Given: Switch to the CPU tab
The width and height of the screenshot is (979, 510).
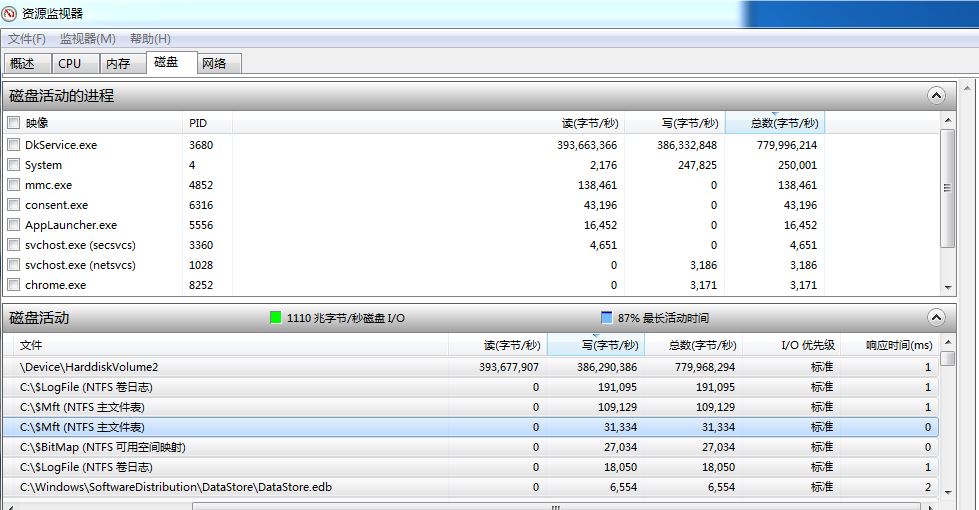Looking at the screenshot, I should (x=70, y=63).
